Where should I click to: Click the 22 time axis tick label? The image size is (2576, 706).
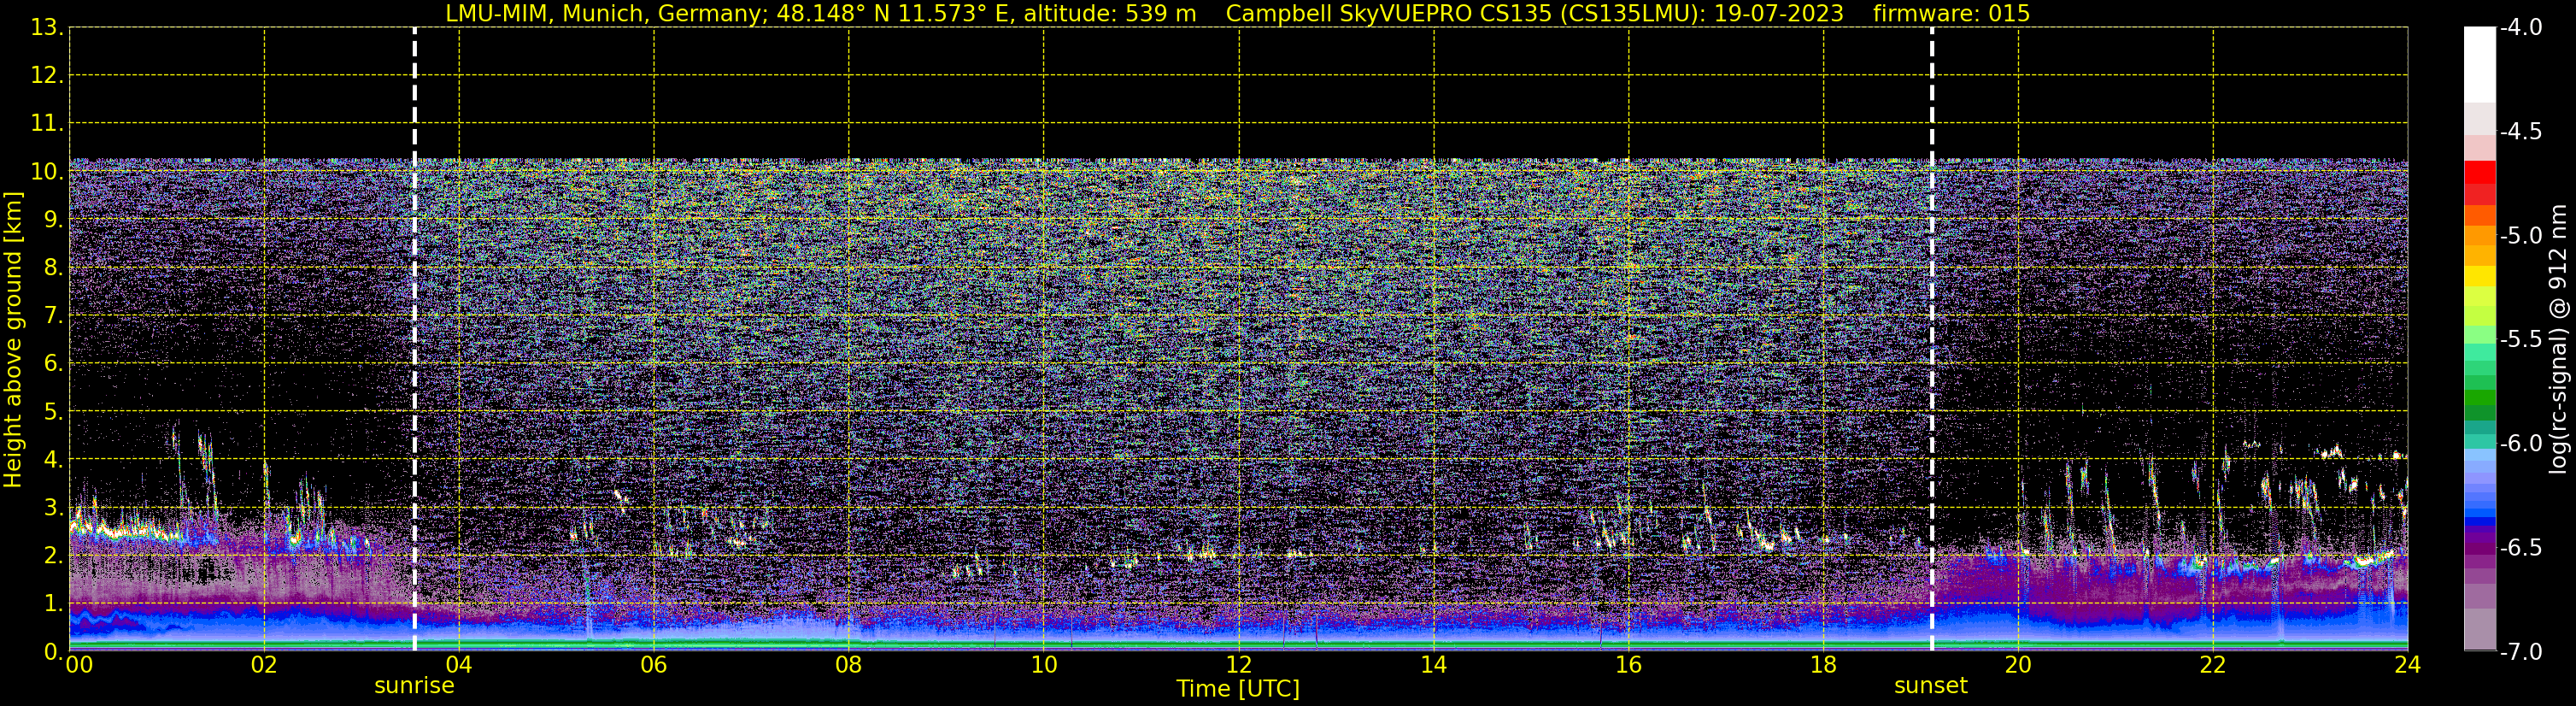pos(2213,665)
